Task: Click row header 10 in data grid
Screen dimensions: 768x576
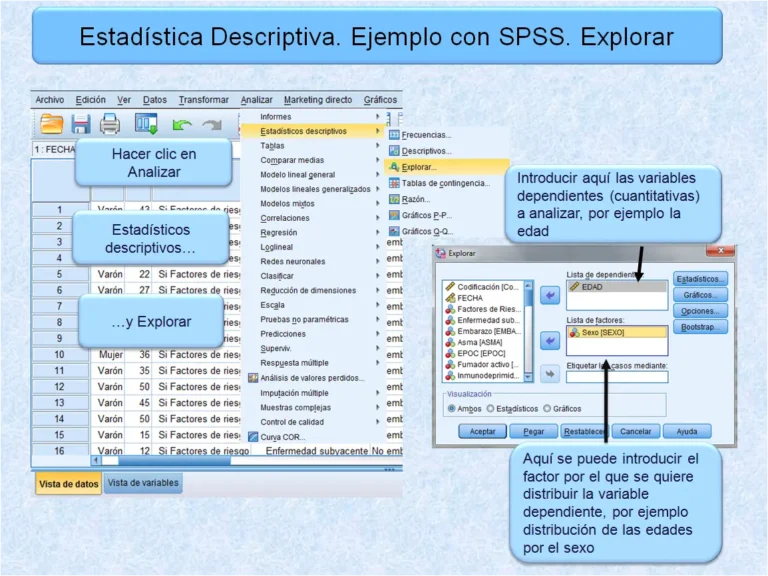Action: point(60,354)
